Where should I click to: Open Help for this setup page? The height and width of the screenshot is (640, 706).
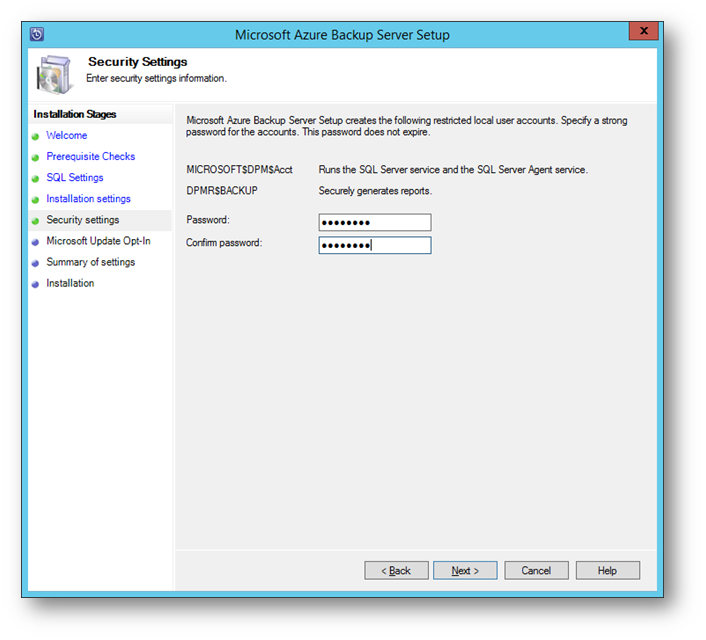tap(607, 571)
